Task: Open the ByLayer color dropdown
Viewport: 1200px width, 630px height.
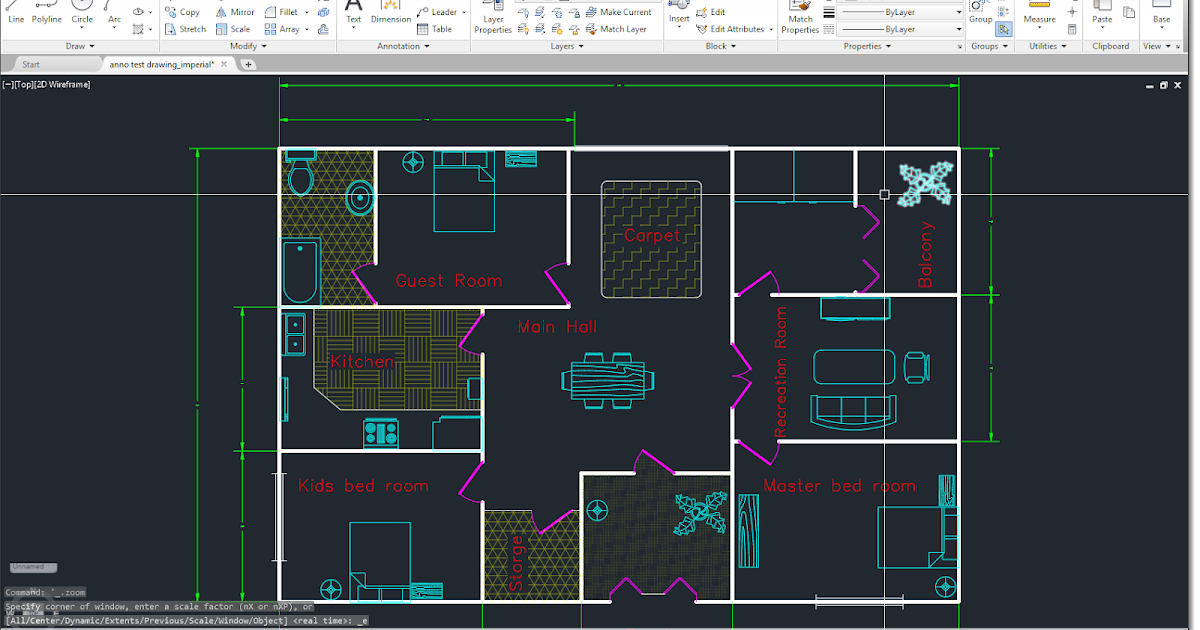Action: pos(900,14)
